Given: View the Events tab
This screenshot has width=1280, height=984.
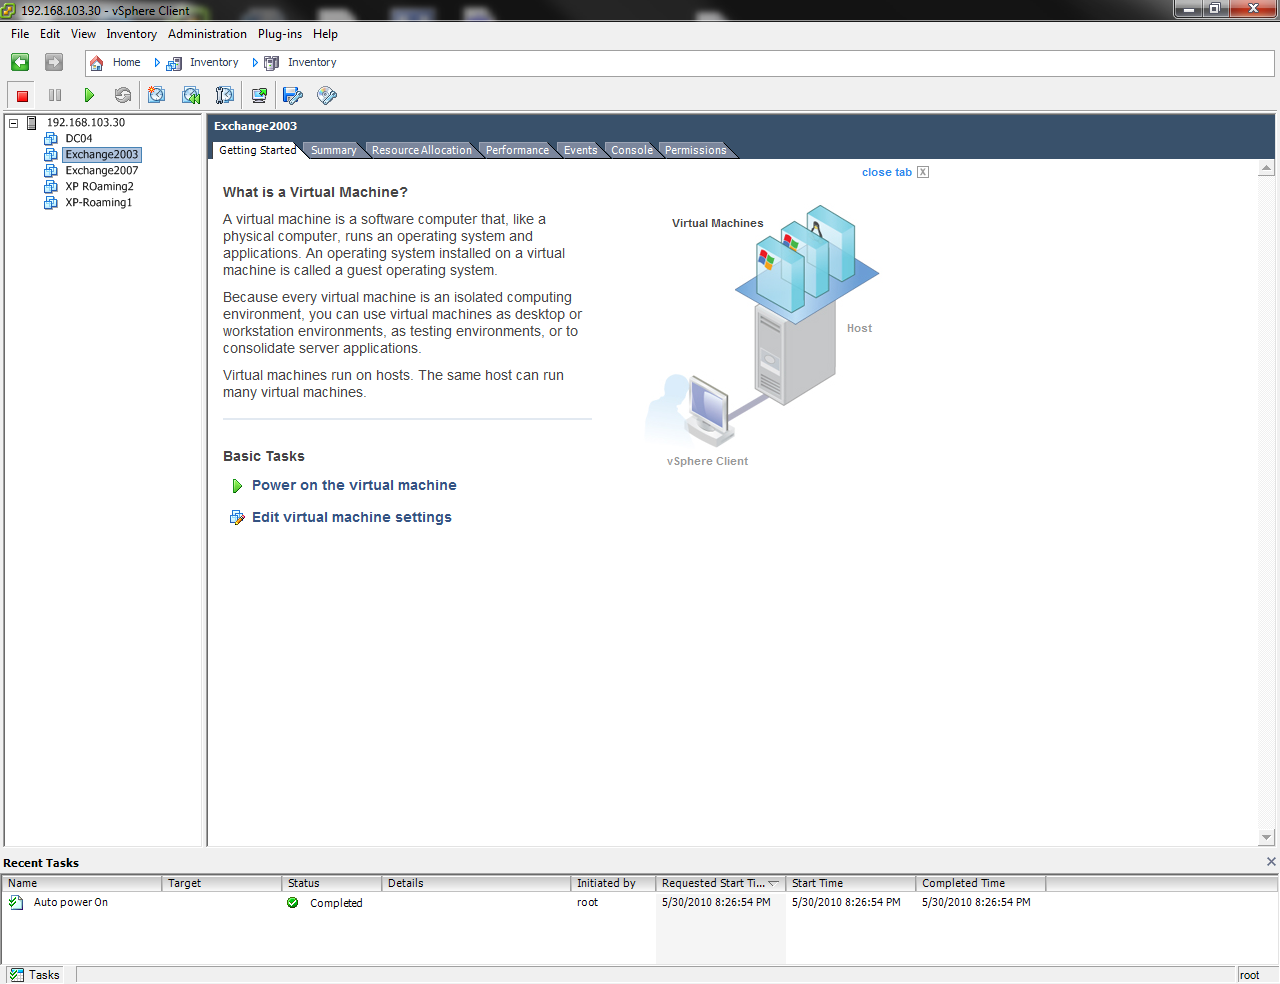Looking at the screenshot, I should (580, 150).
